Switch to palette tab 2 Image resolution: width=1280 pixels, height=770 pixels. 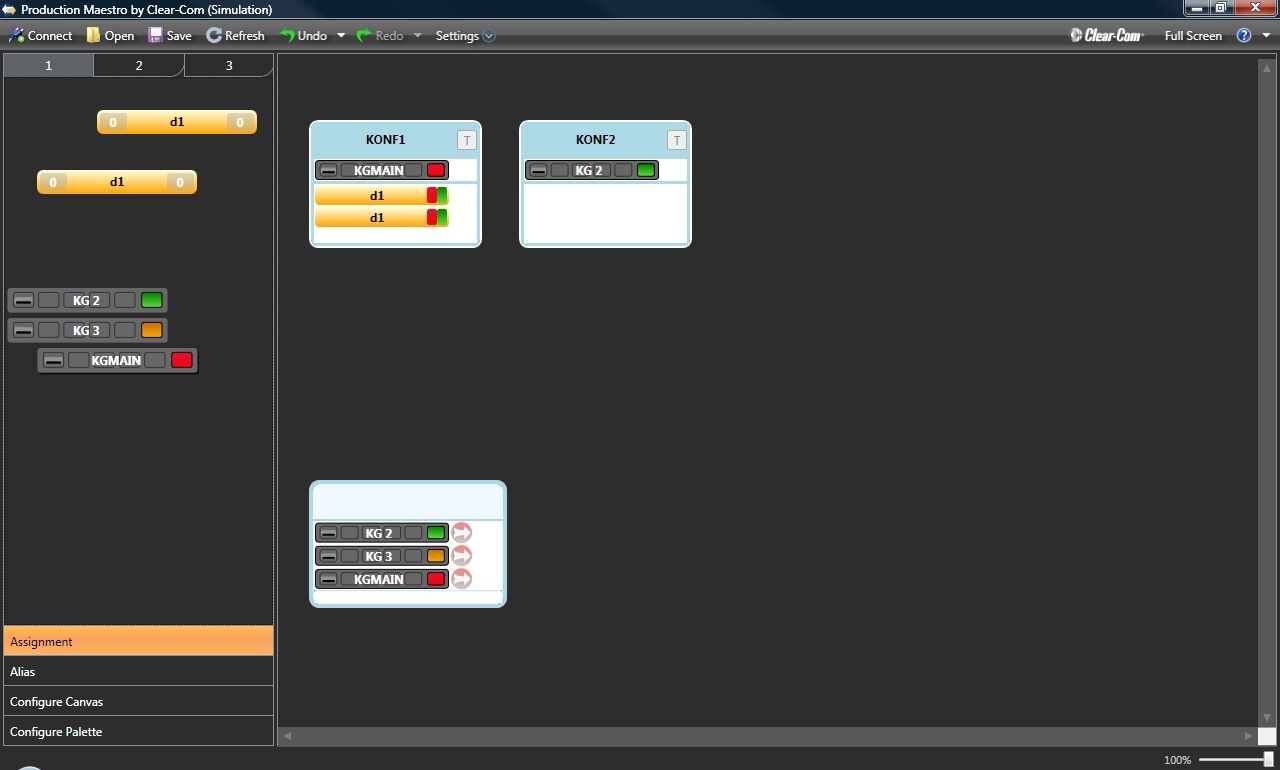point(139,66)
